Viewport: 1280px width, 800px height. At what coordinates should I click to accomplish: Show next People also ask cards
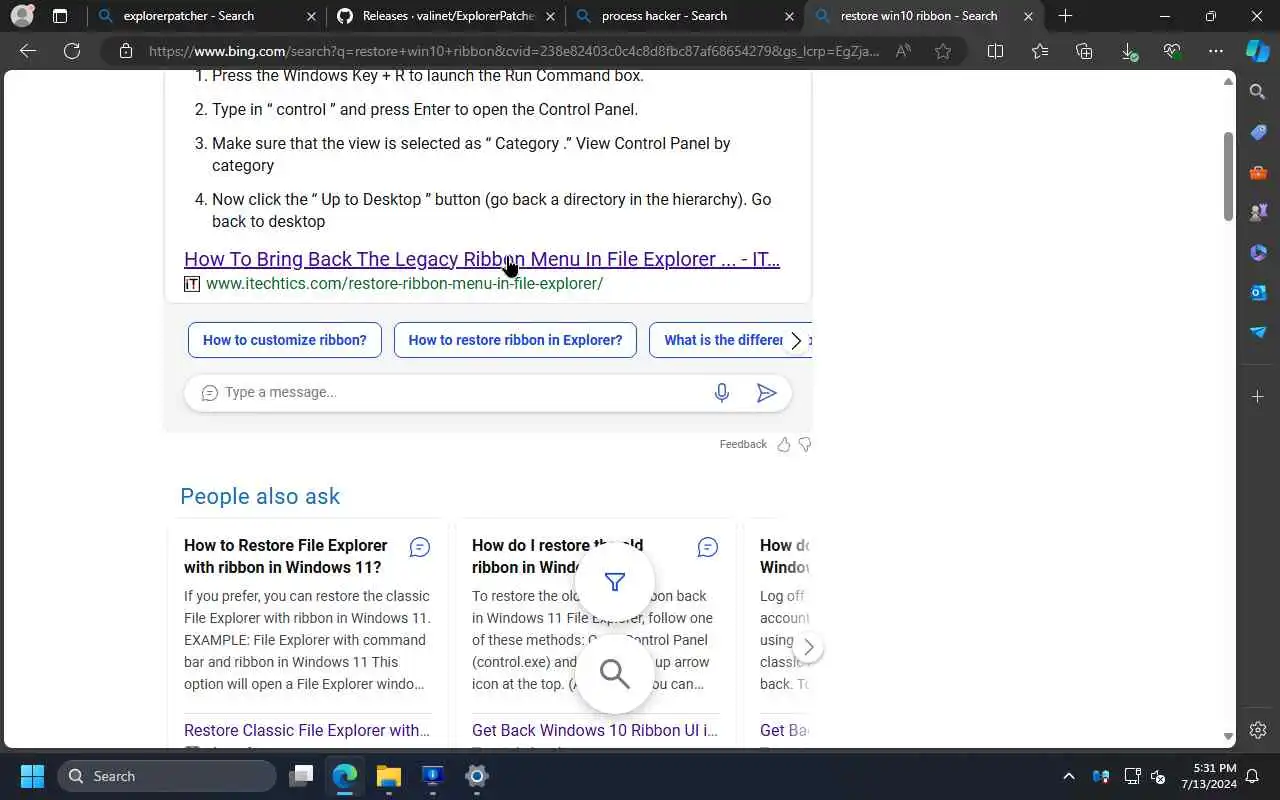click(808, 647)
